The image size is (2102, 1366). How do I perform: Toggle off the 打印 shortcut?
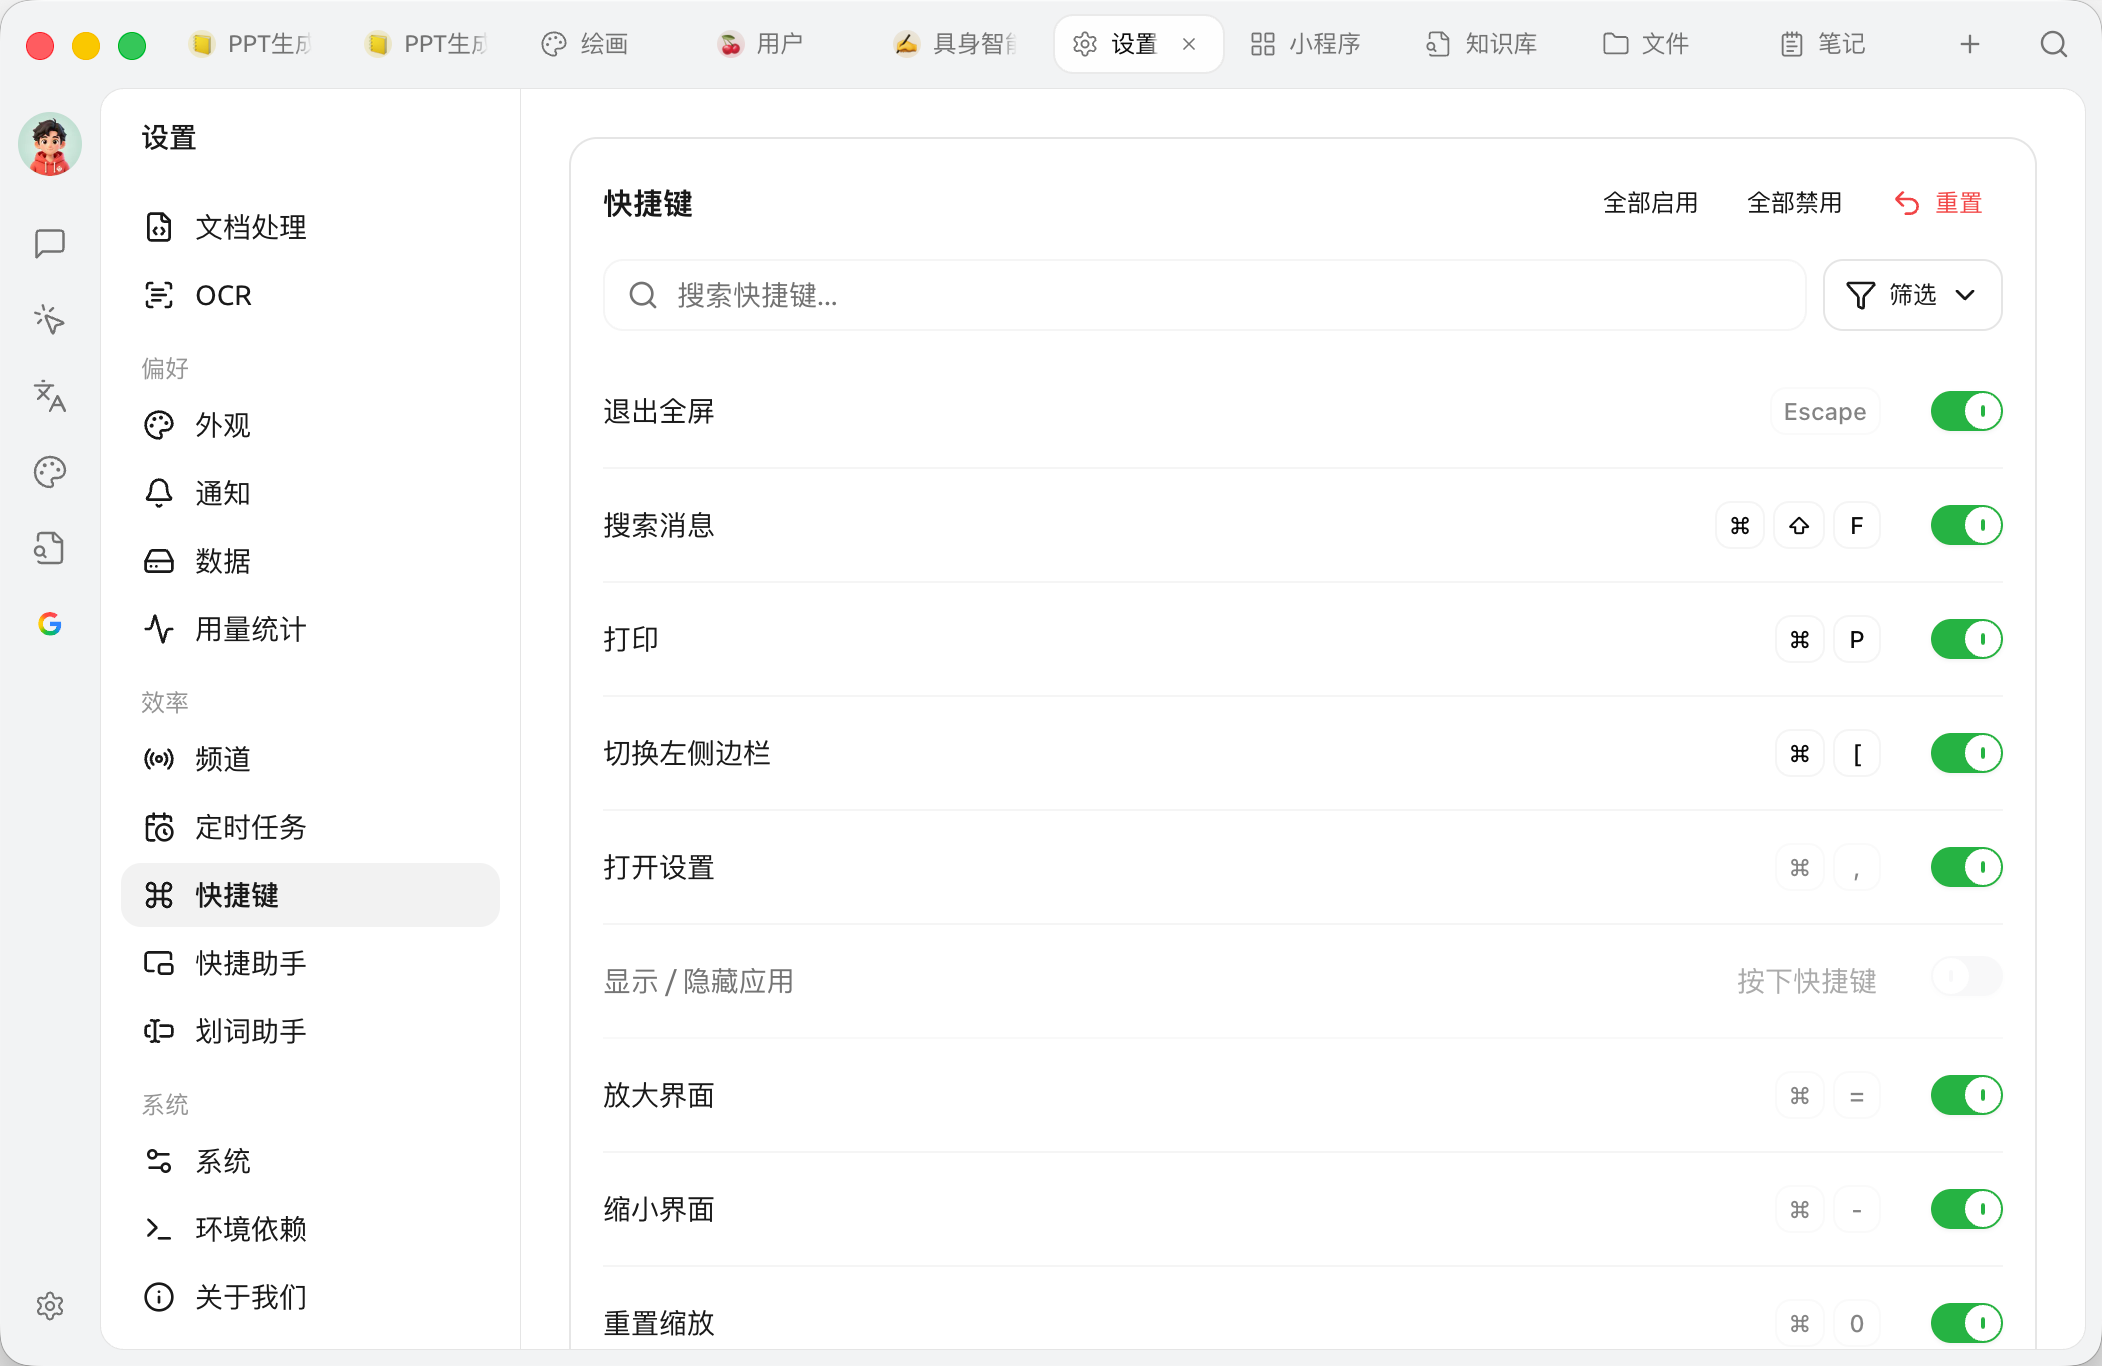click(x=1966, y=639)
